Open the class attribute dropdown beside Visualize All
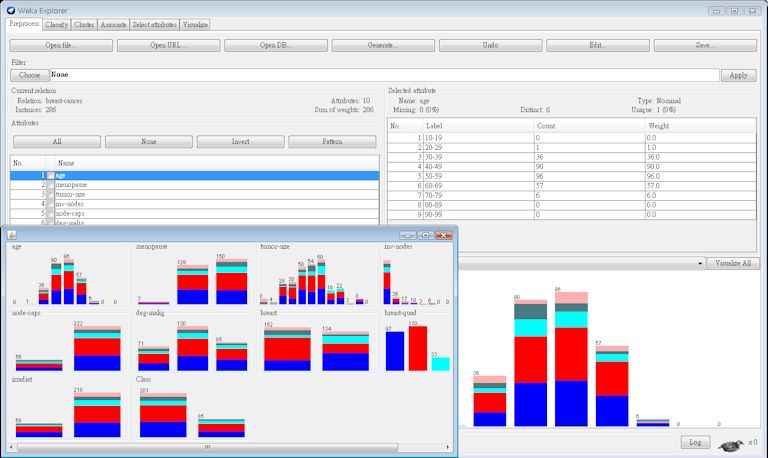 700,264
